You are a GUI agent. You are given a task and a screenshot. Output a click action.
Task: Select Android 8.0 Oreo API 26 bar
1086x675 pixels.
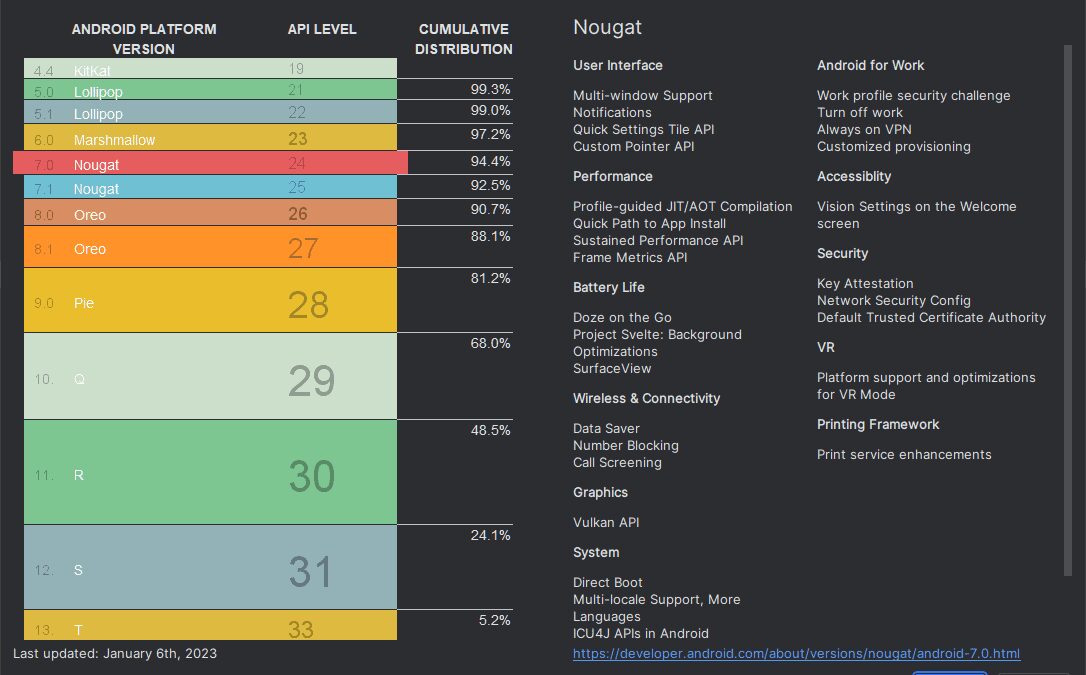tap(210, 214)
